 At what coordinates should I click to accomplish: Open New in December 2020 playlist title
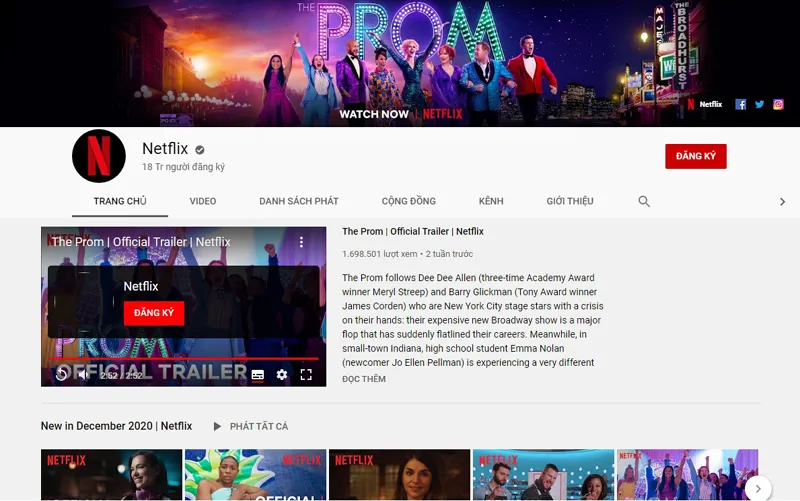tap(116, 426)
